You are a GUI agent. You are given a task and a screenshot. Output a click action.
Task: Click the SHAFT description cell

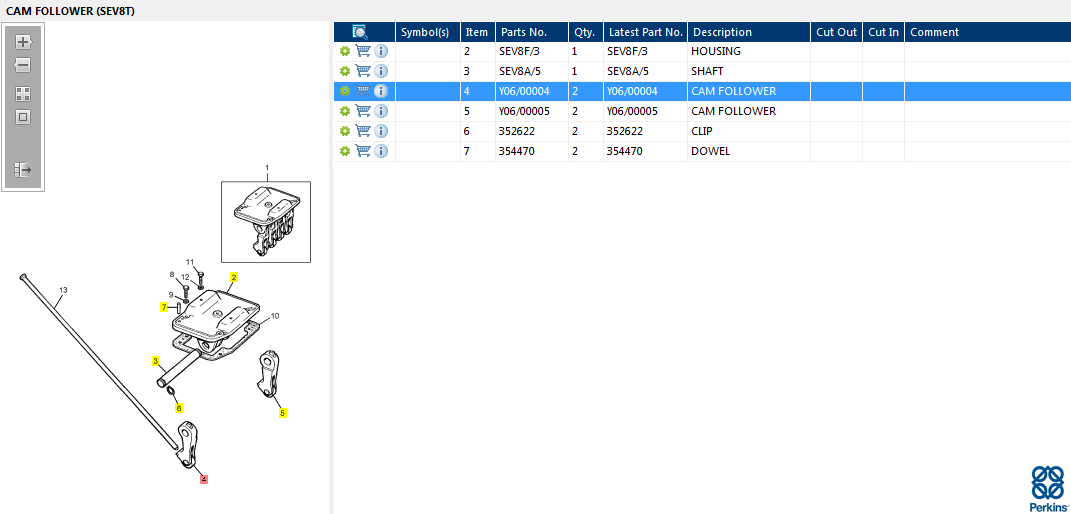click(x=749, y=71)
